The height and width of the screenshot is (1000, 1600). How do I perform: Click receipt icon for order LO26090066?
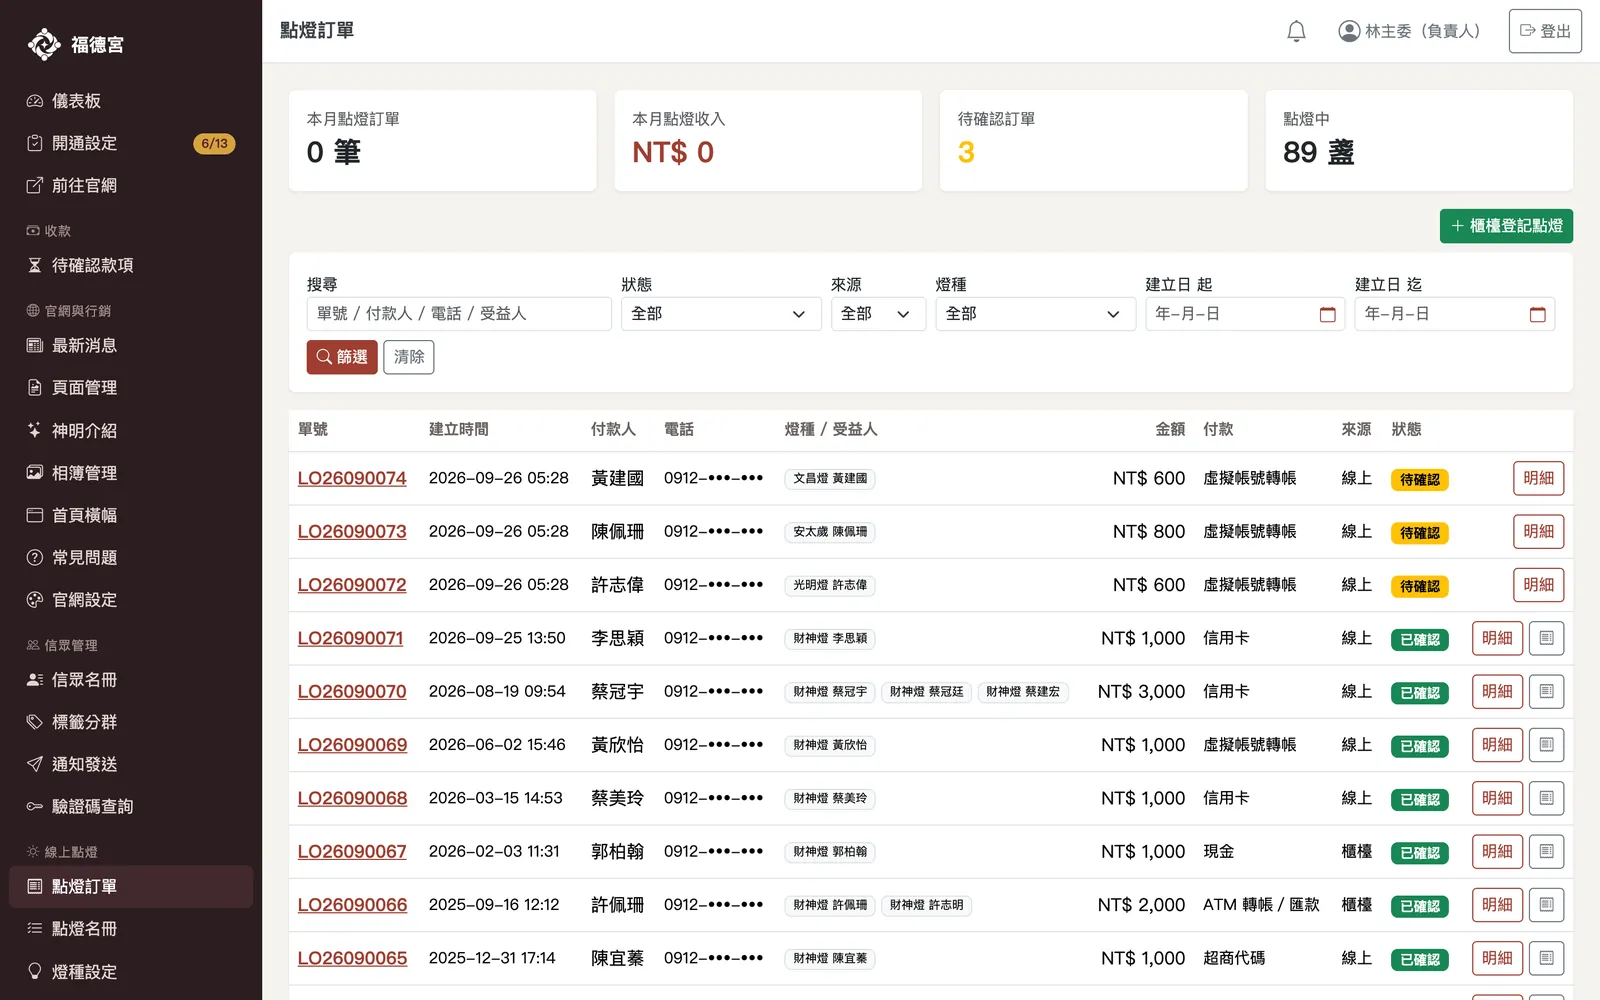[x=1546, y=905]
